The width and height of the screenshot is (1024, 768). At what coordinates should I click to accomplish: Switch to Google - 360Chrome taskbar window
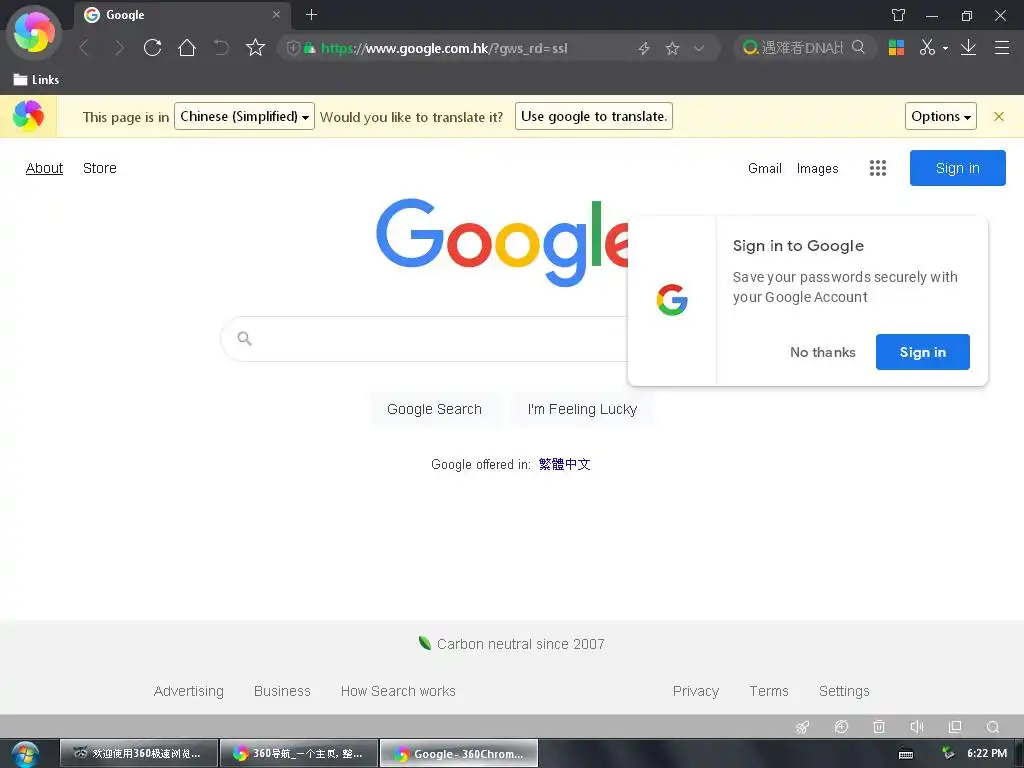pyautogui.click(x=459, y=753)
